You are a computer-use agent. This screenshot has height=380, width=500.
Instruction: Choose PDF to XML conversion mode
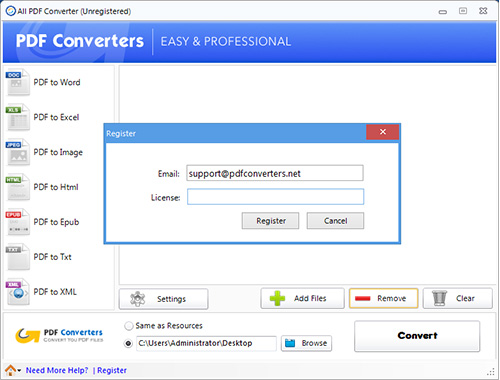pyautogui.click(x=55, y=292)
